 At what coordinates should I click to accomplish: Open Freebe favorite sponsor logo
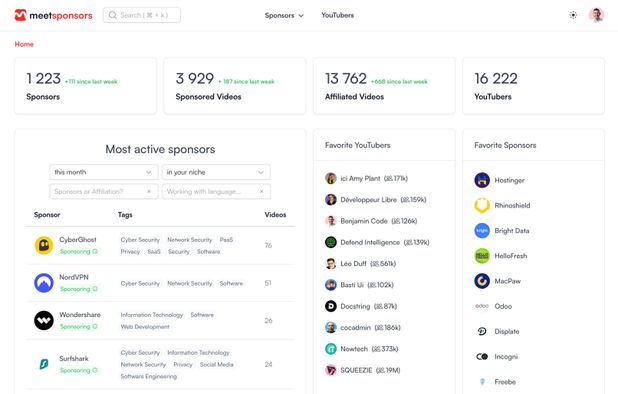point(482,382)
